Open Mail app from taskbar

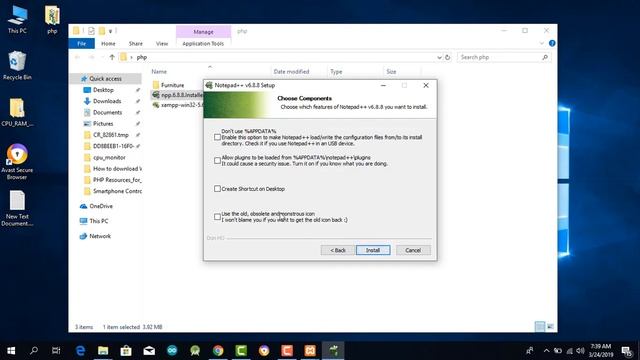(x=149, y=350)
